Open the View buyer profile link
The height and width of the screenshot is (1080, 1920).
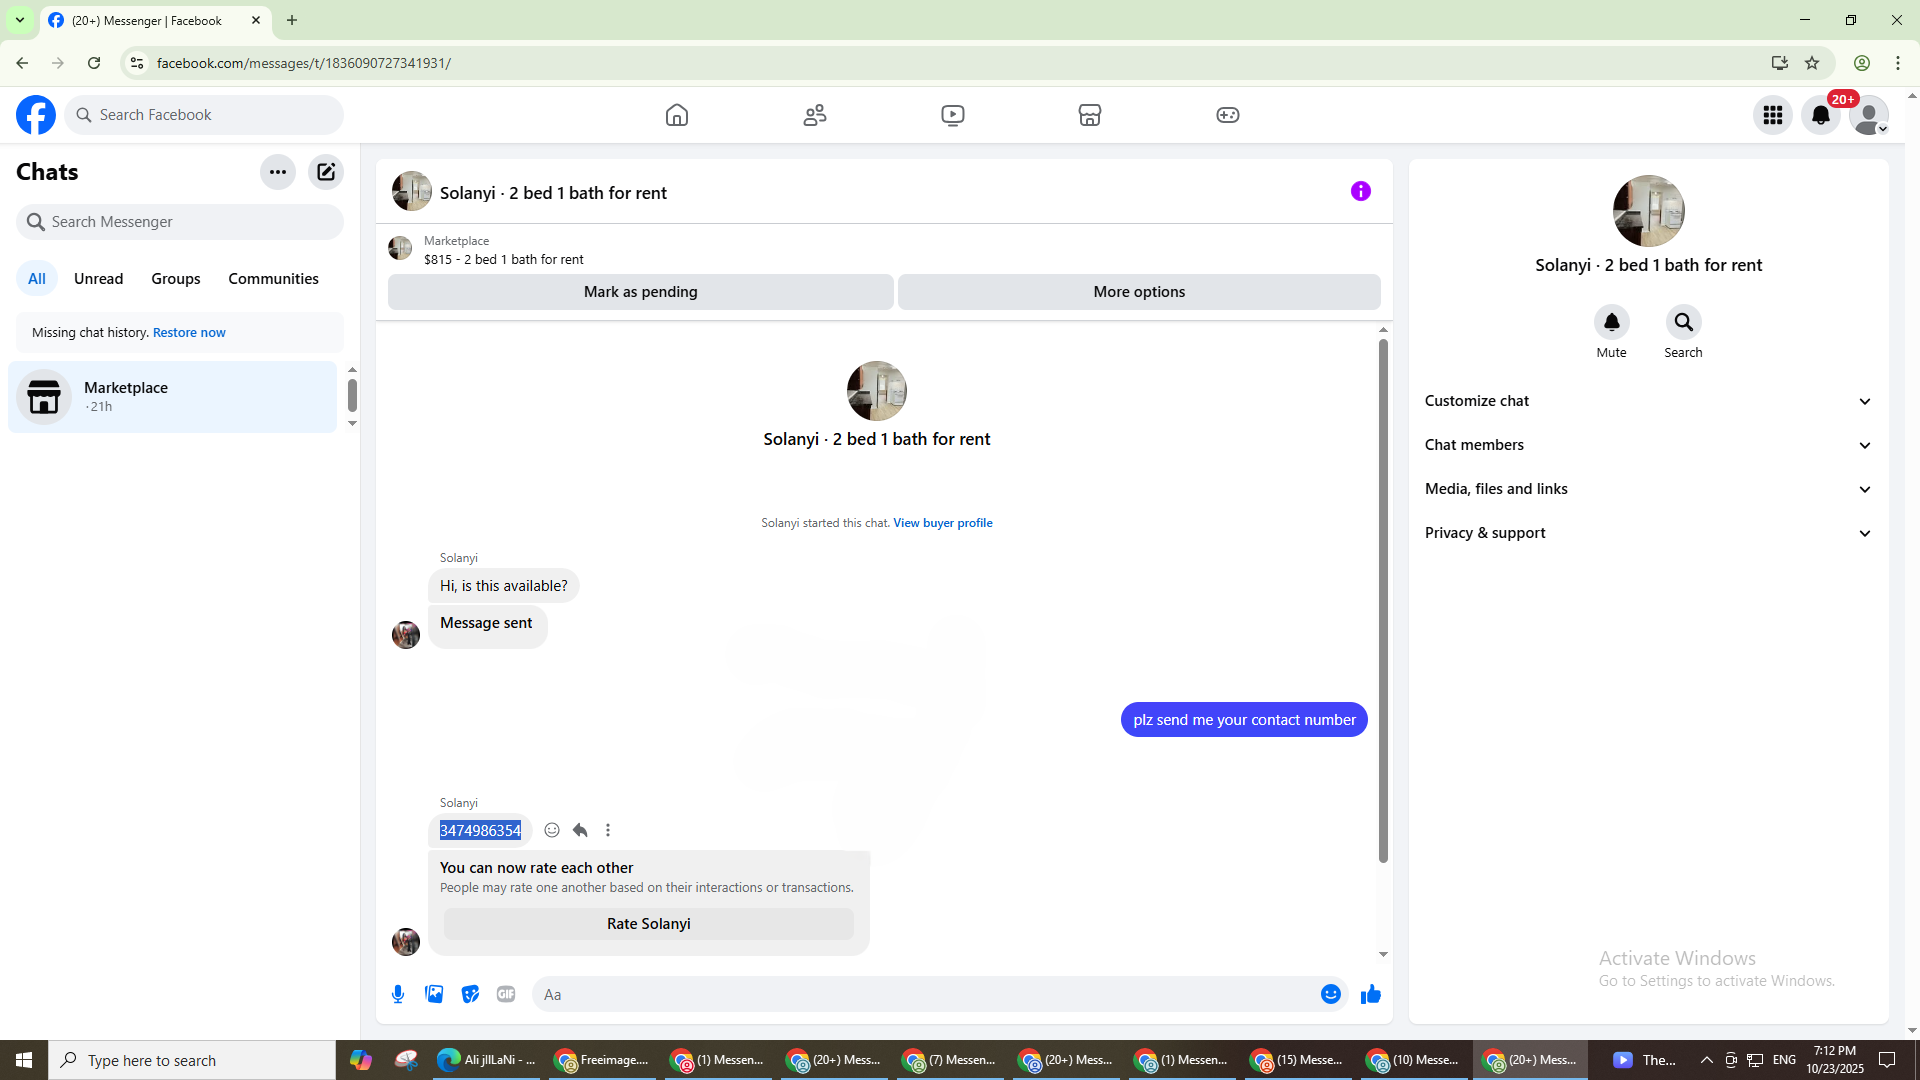(942, 523)
